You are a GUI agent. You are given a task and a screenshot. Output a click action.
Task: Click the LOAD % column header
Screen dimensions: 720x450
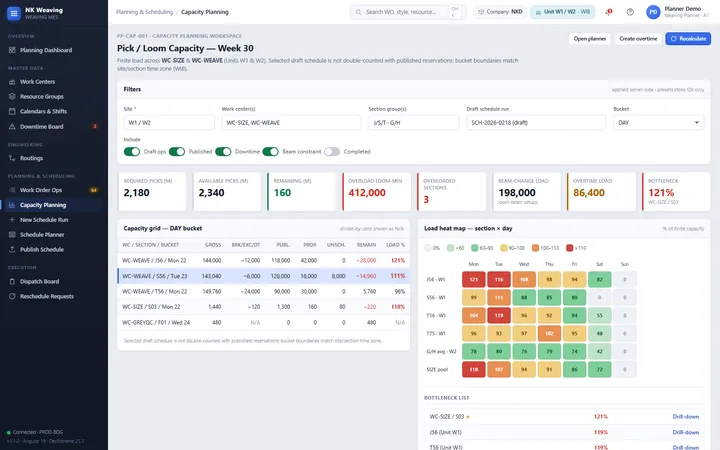(395, 245)
